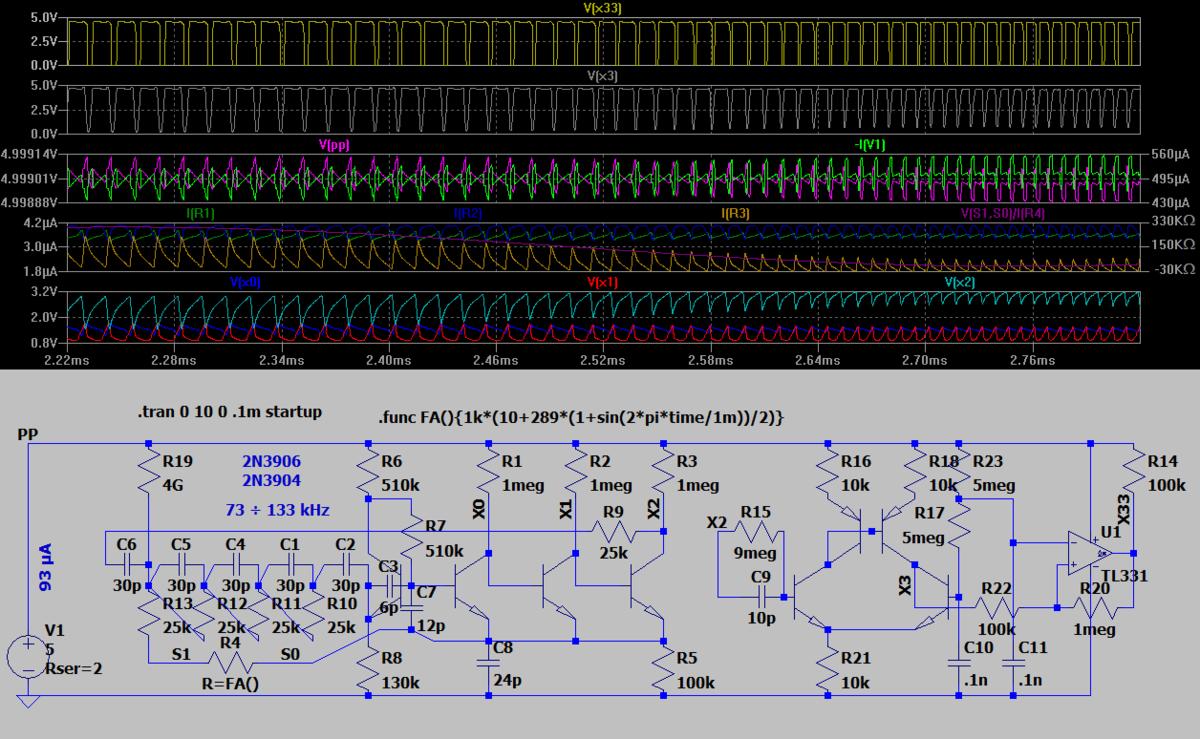Screen dimensions: 1200x739
Task: Click the .func FA() directive text
Action: coord(580,418)
